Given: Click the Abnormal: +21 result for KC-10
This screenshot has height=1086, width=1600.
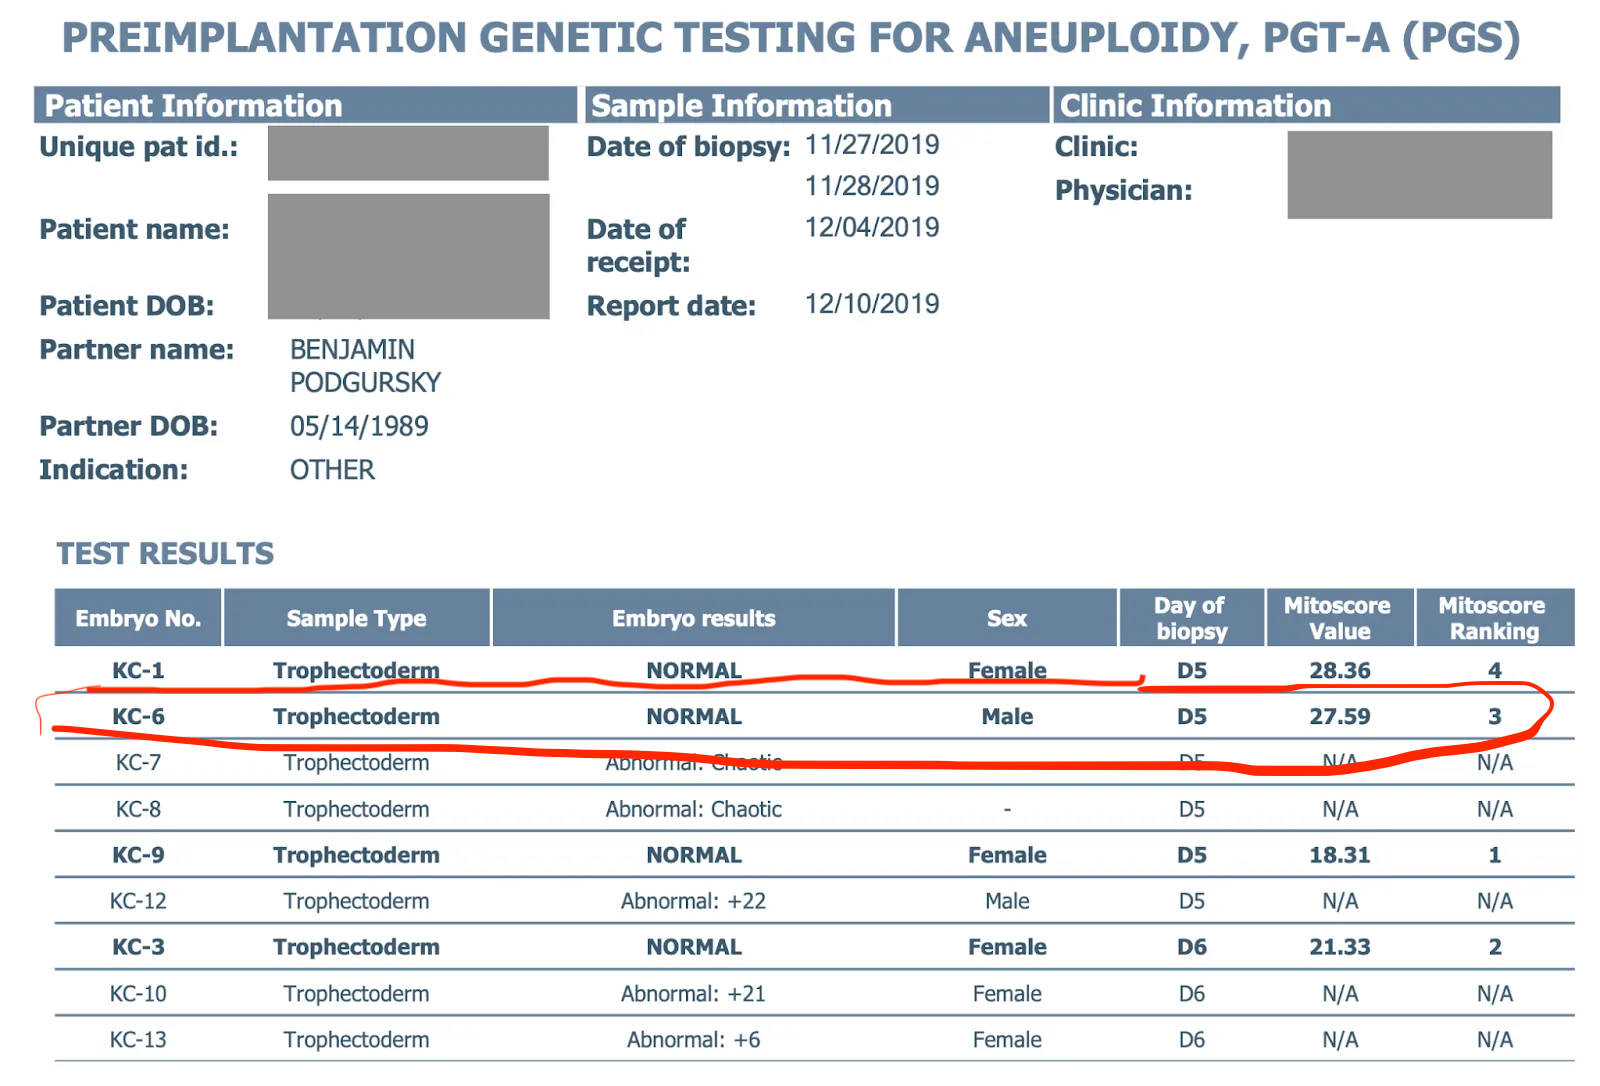Looking at the screenshot, I should (x=693, y=994).
